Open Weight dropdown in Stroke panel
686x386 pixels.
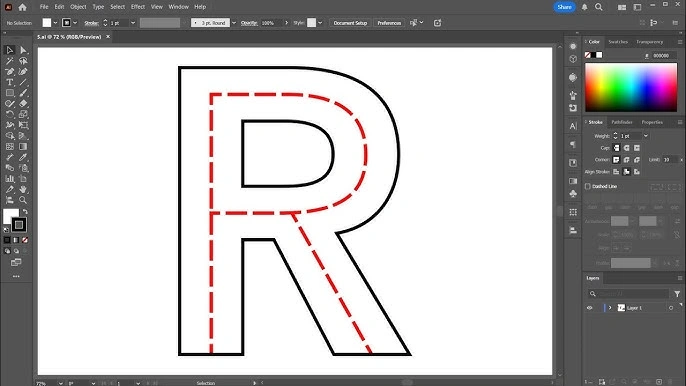[x=646, y=136]
